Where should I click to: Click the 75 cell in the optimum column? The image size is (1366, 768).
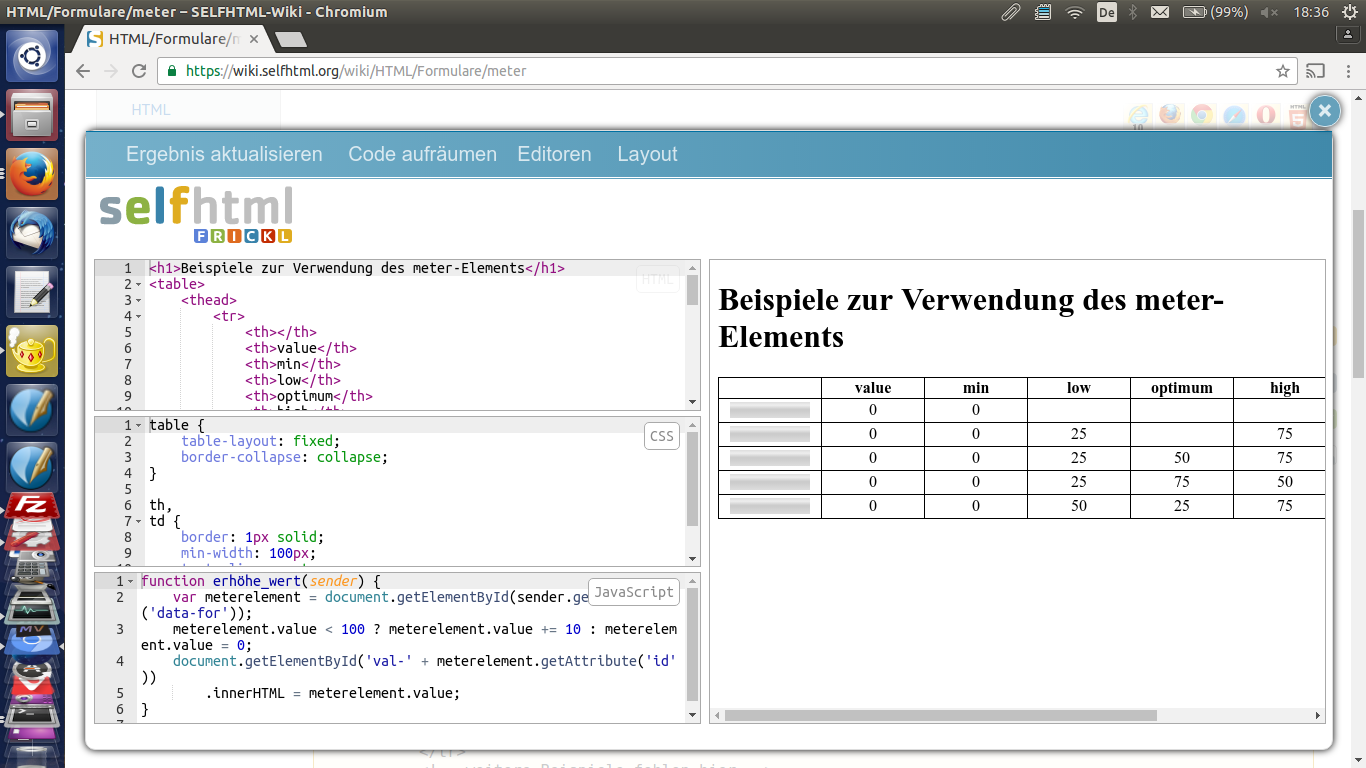[x=1182, y=482]
